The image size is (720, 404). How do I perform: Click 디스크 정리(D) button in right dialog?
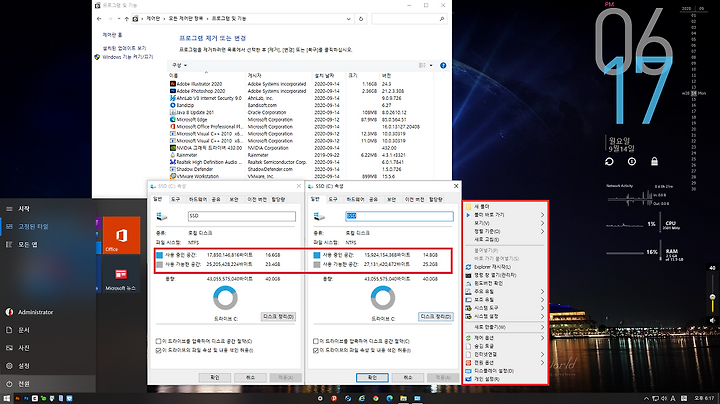tap(436, 317)
